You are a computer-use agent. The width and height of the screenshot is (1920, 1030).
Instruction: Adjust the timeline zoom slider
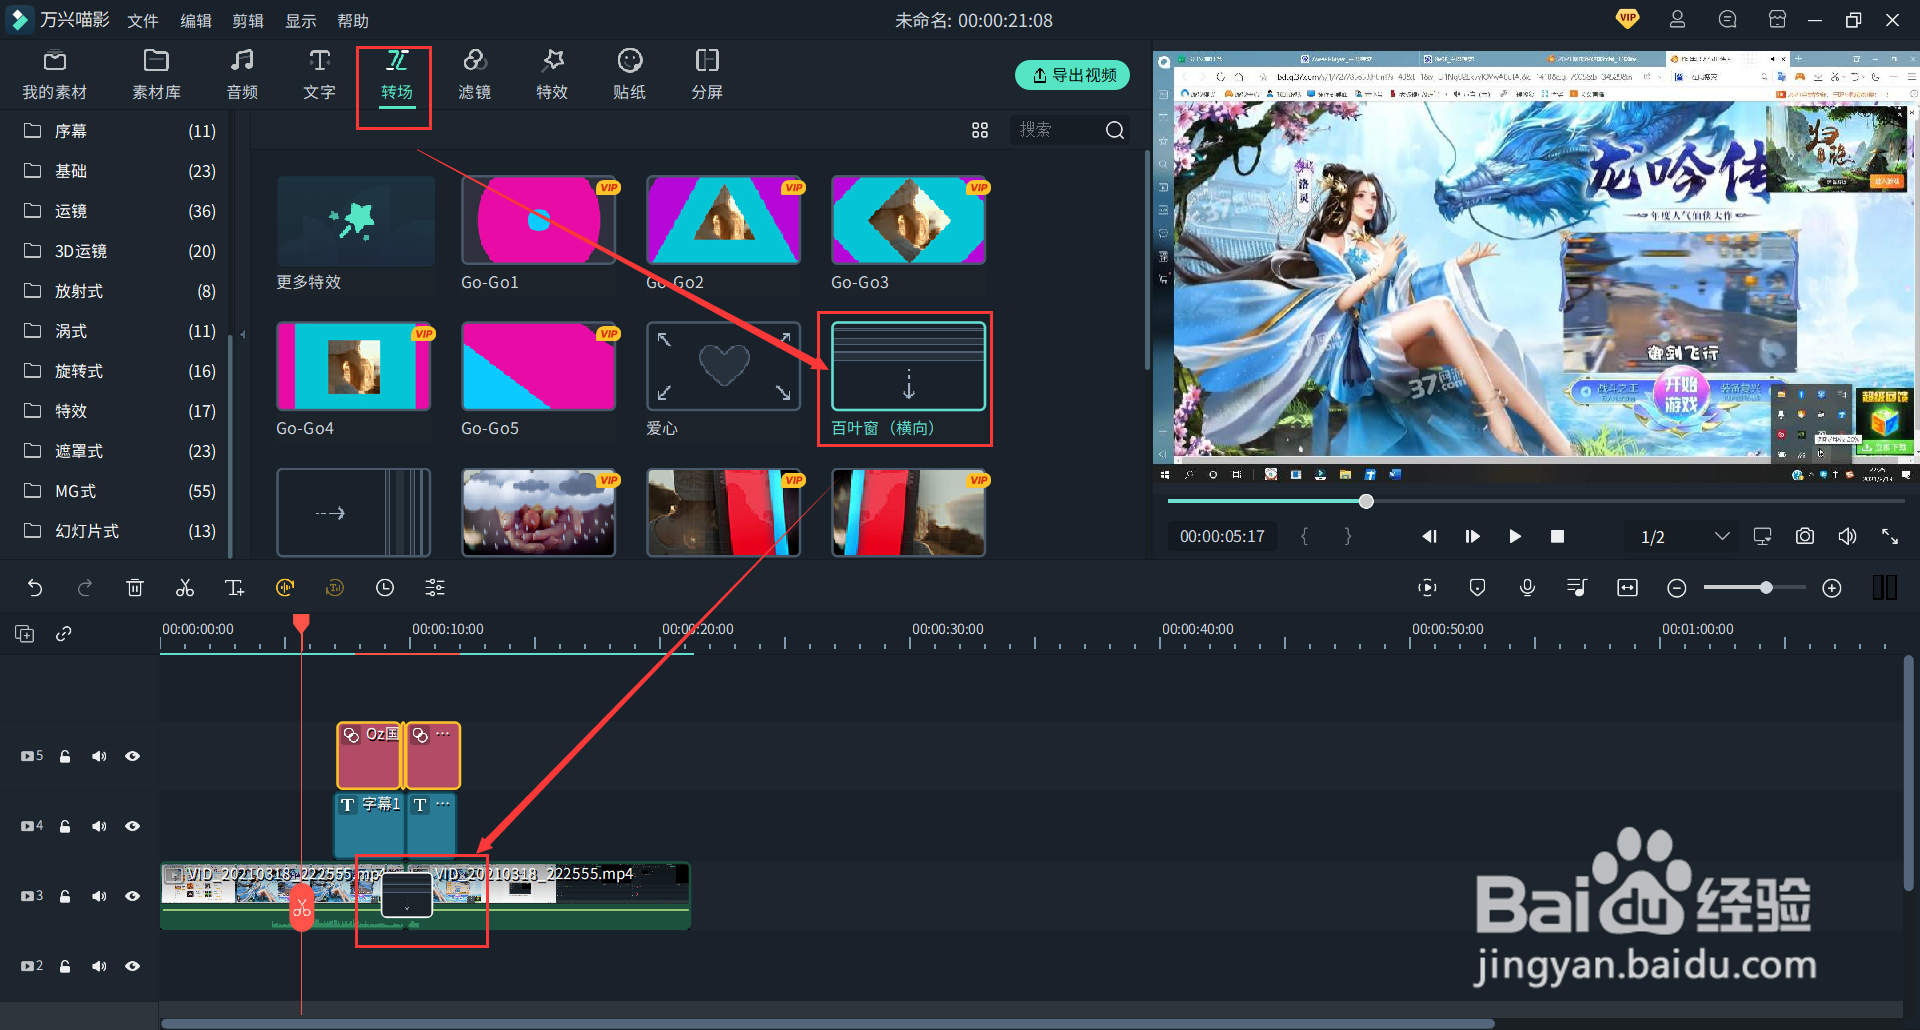click(1767, 588)
